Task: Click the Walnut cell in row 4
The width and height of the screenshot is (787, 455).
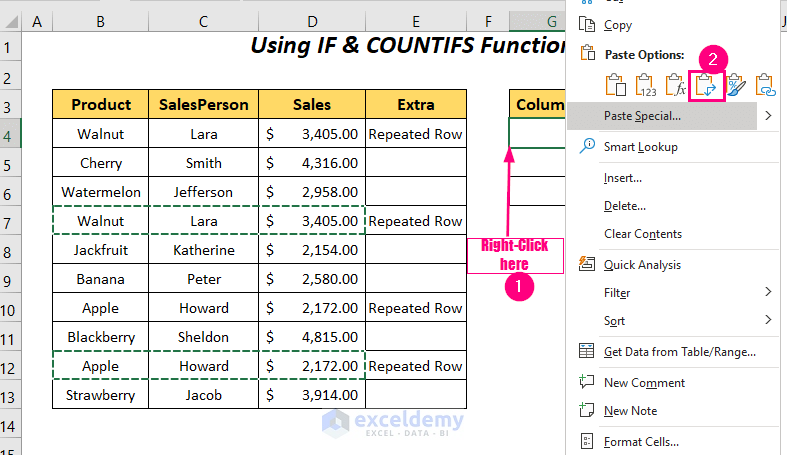Action: pyautogui.click(x=101, y=134)
